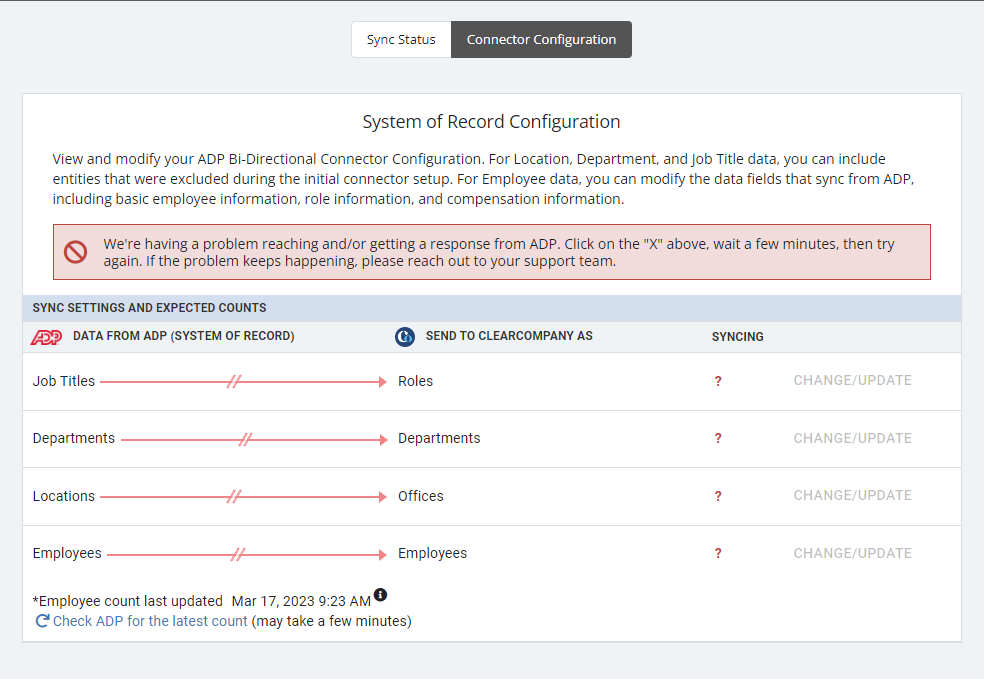Switch to the Sync Status tab
The image size is (984, 679).
(401, 40)
